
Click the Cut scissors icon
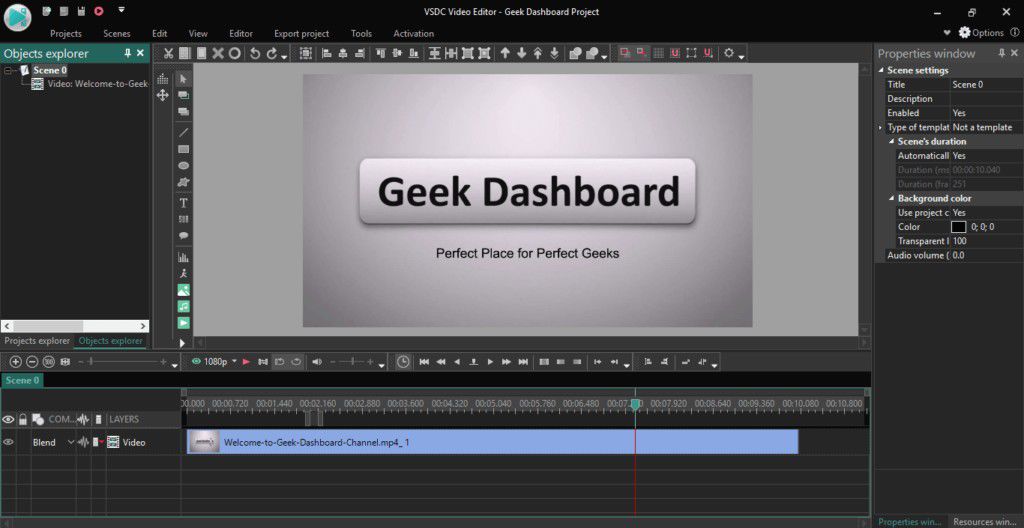pos(169,53)
